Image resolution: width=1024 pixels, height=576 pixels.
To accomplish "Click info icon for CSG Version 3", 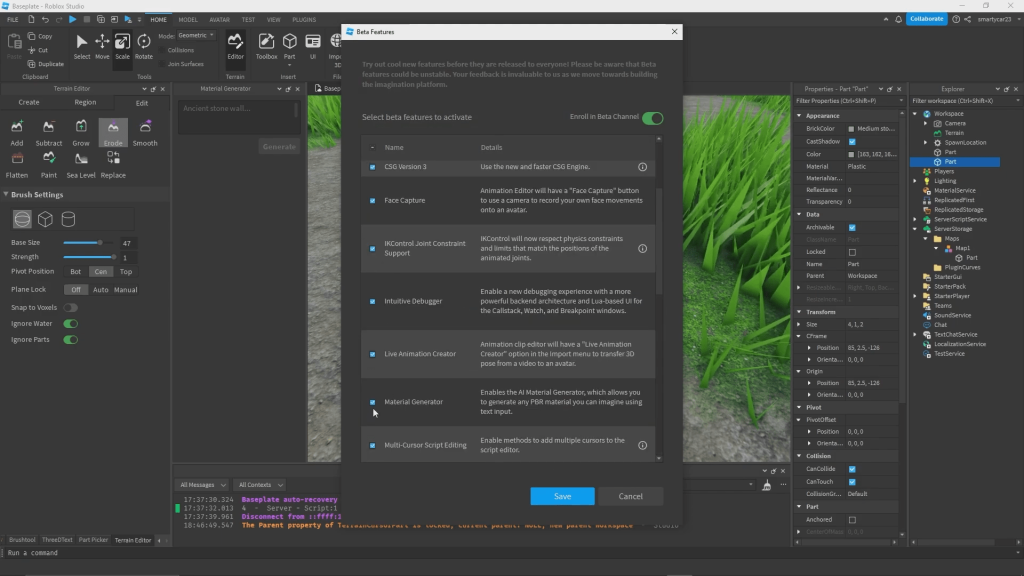I will pos(643,167).
